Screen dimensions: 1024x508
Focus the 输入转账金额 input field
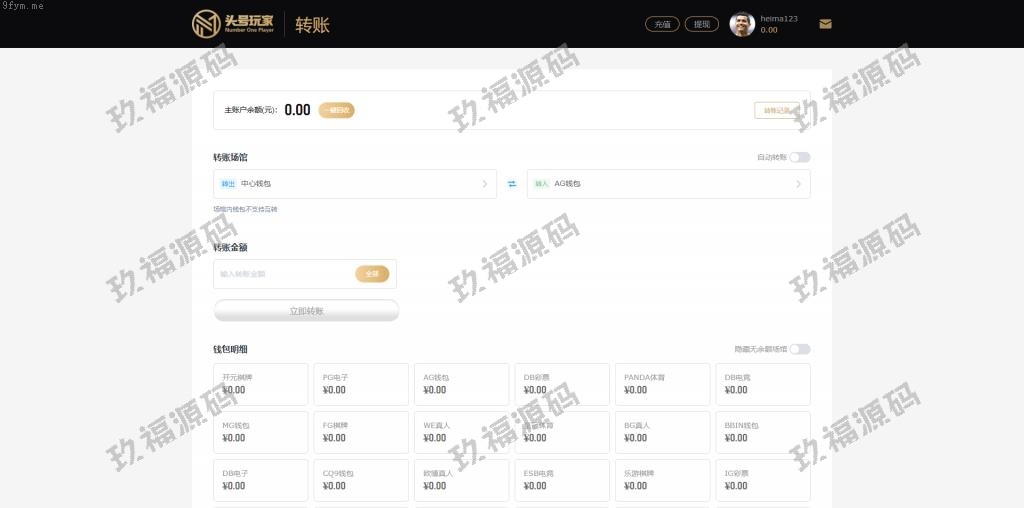pos(284,274)
